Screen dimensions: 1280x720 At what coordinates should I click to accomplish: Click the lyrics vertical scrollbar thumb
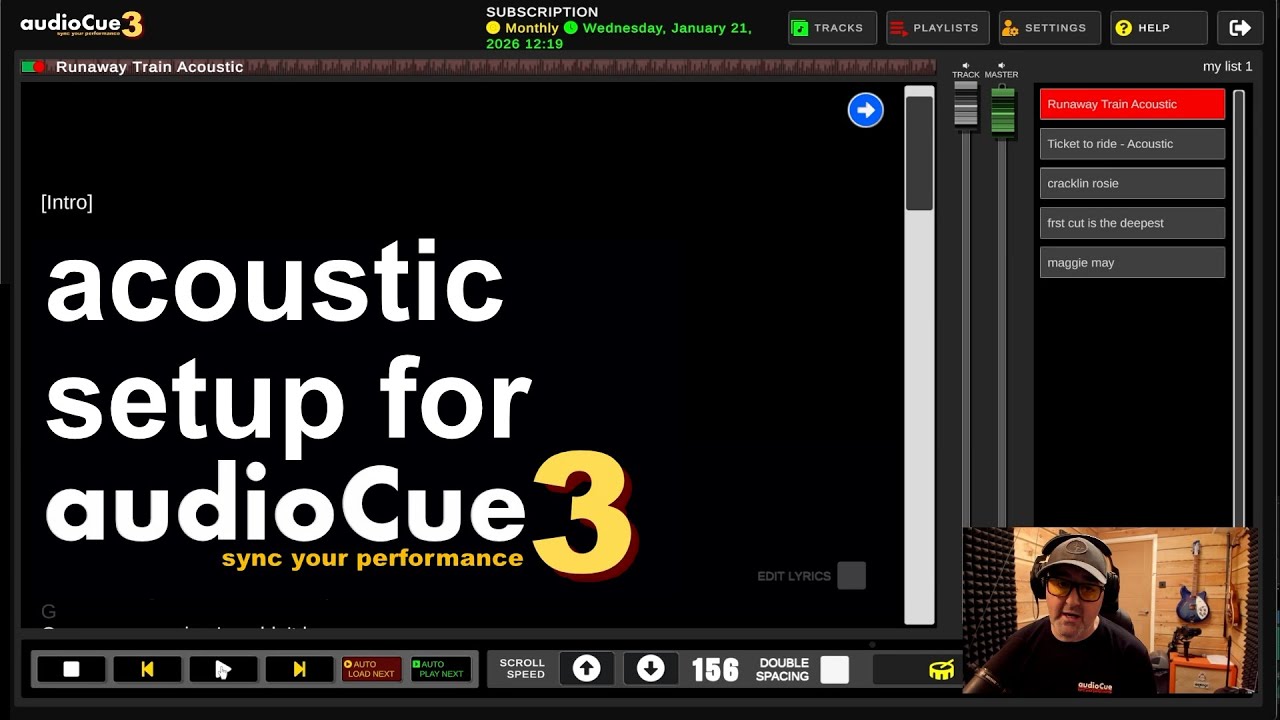919,152
